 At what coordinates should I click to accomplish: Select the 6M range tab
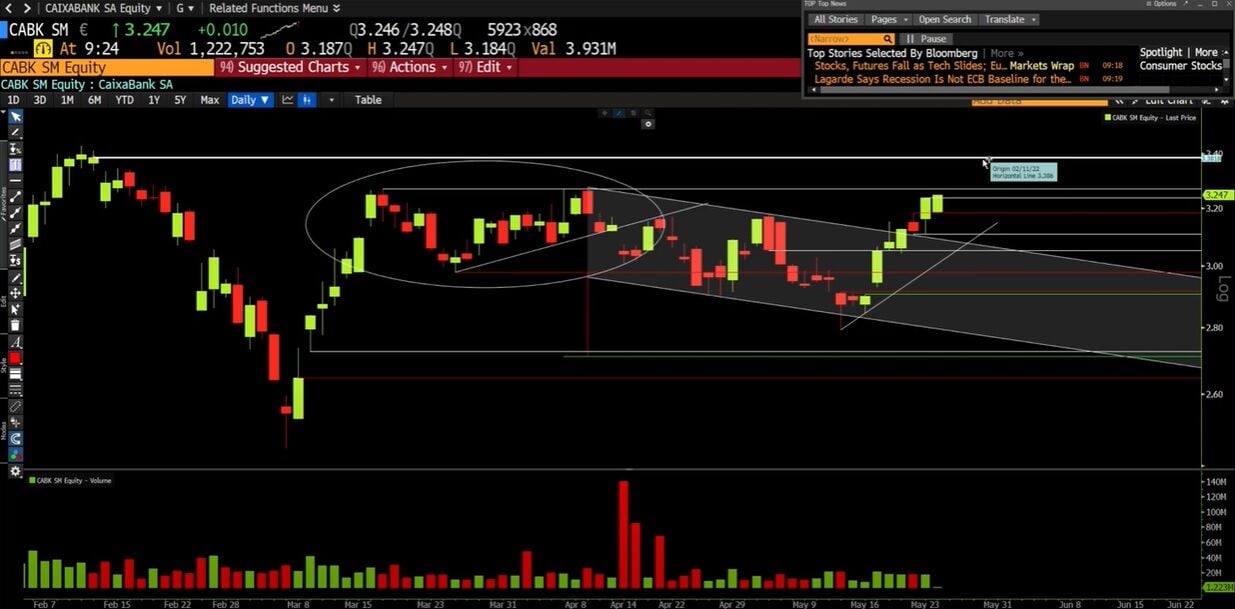(94, 100)
